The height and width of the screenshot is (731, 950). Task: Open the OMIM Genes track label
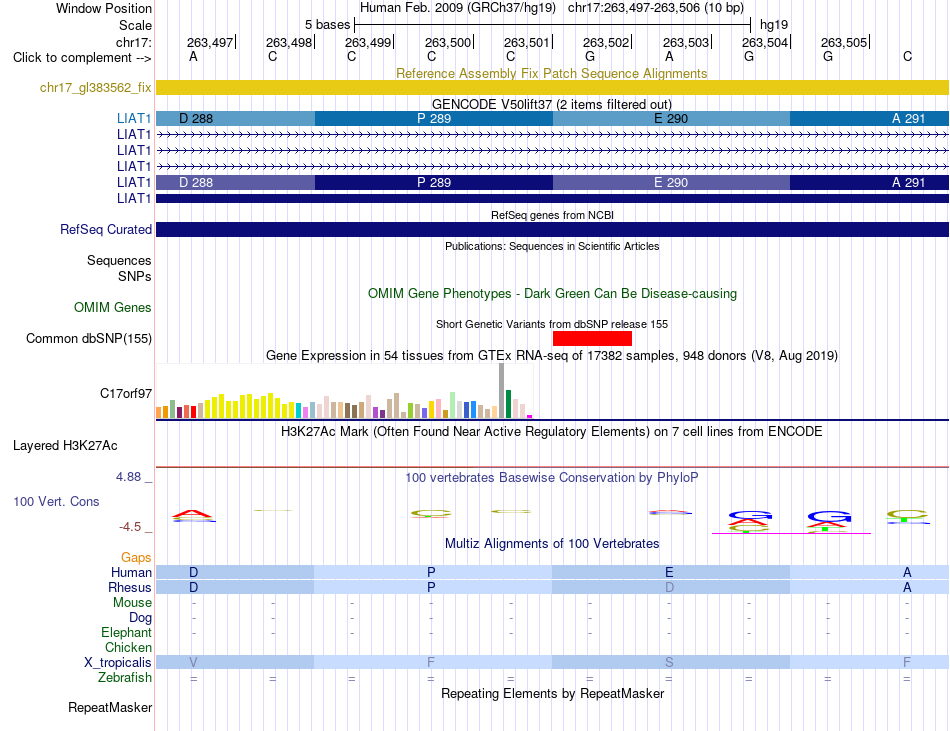click(x=113, y=308)
